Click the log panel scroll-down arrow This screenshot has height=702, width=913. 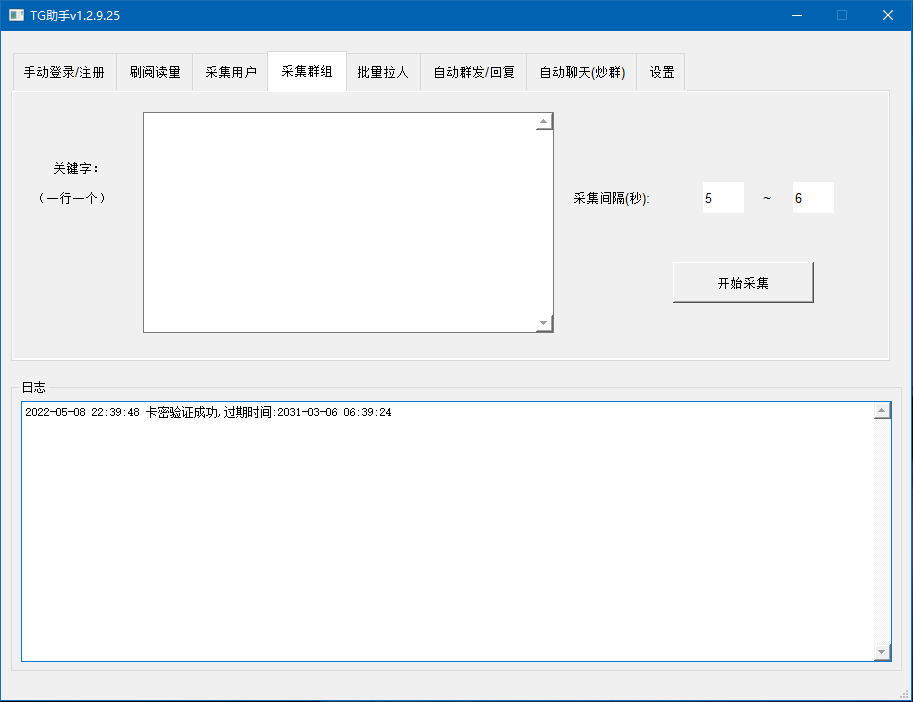pyautogui.click(x=881, y=652)
